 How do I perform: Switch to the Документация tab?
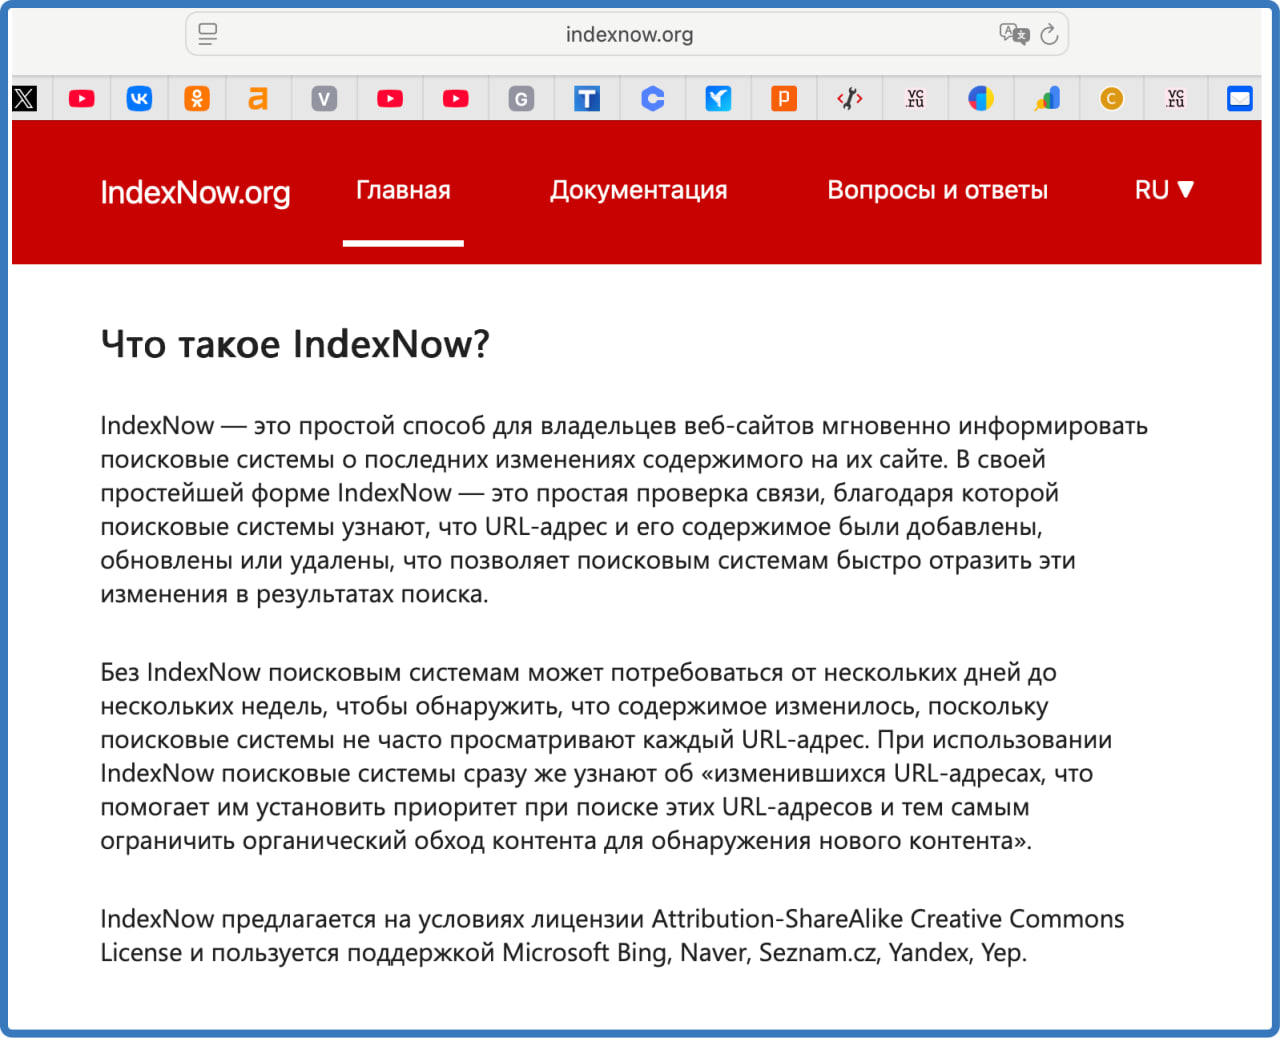click(x=638, y=190)
